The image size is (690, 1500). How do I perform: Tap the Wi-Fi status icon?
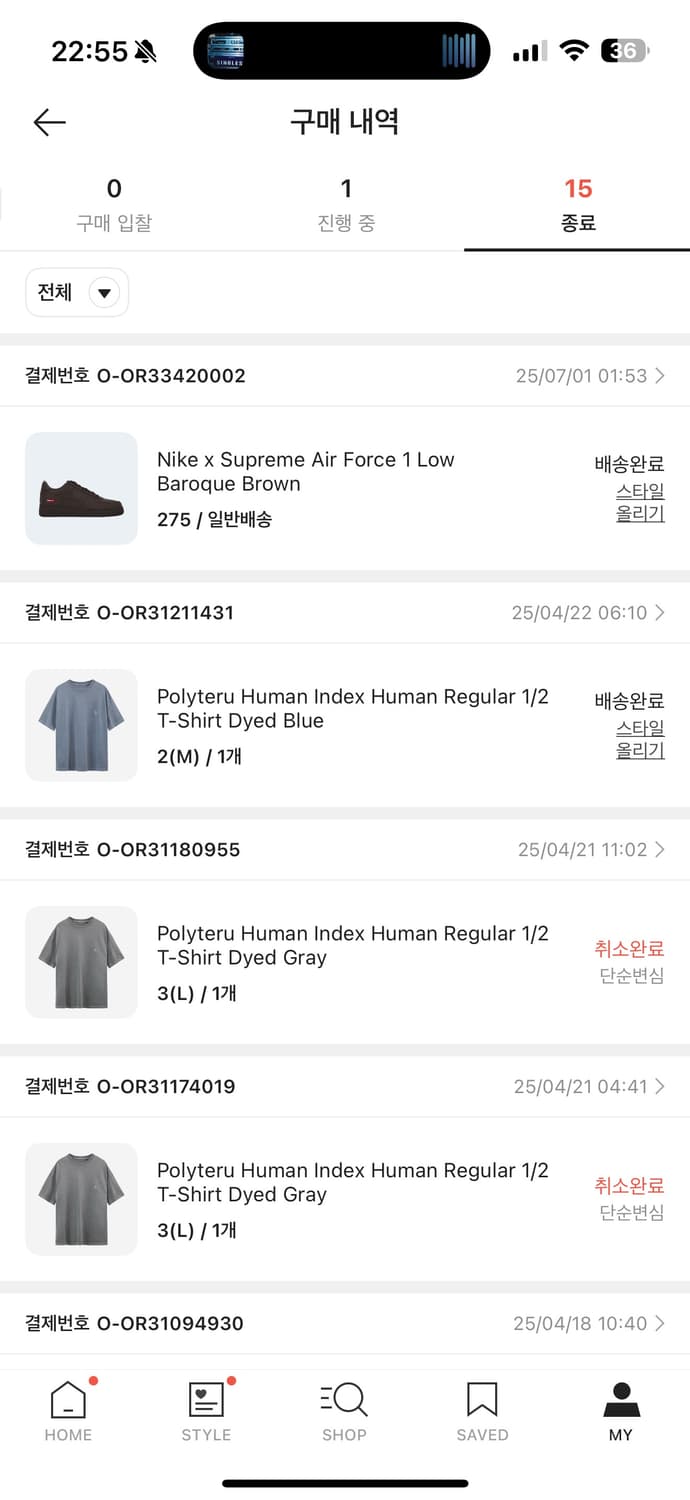[574, 51]
